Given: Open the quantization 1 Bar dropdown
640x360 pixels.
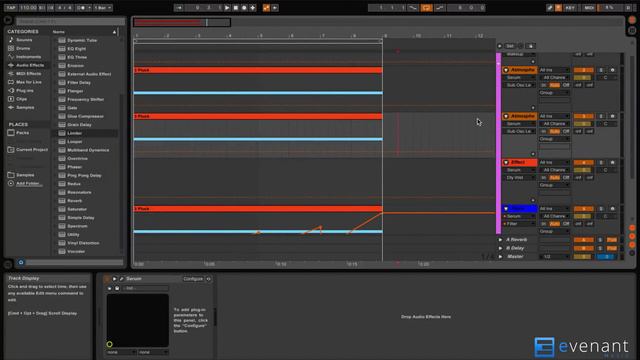Looking at the screenshot, I should pyautogui.click(x=103, y=8).
